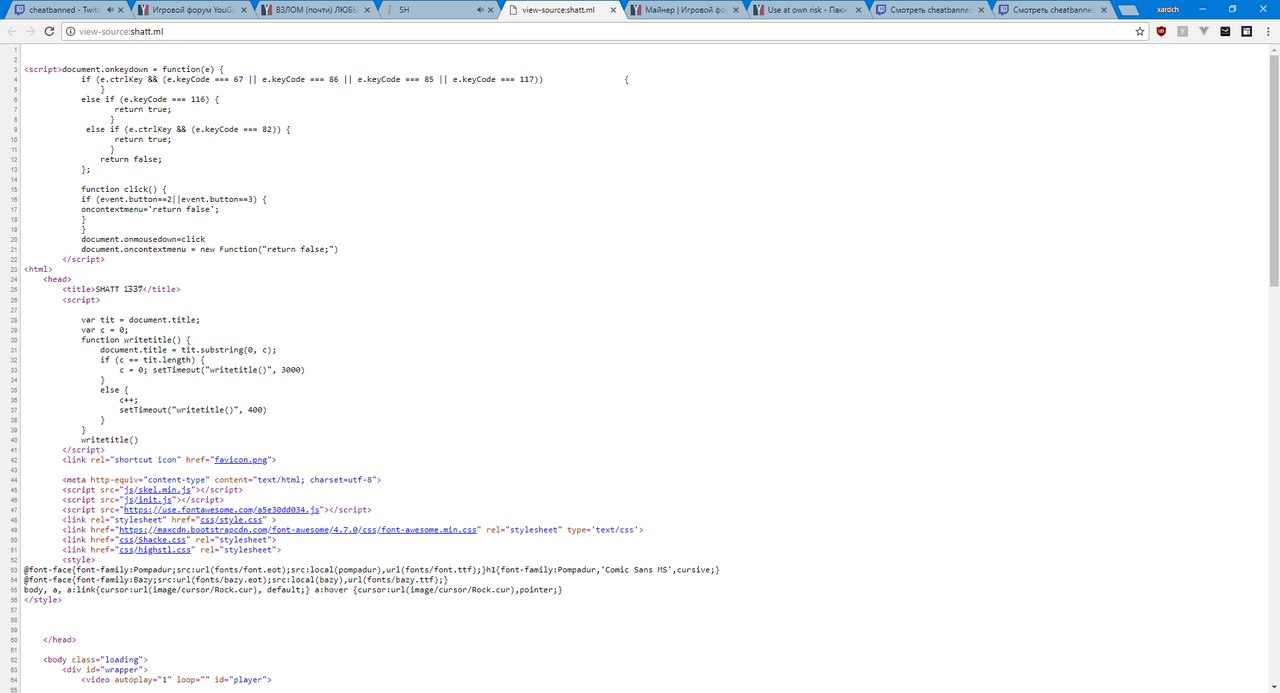Open the xardch profile button
1280x693 pixels.
(x=1167, y=8)
